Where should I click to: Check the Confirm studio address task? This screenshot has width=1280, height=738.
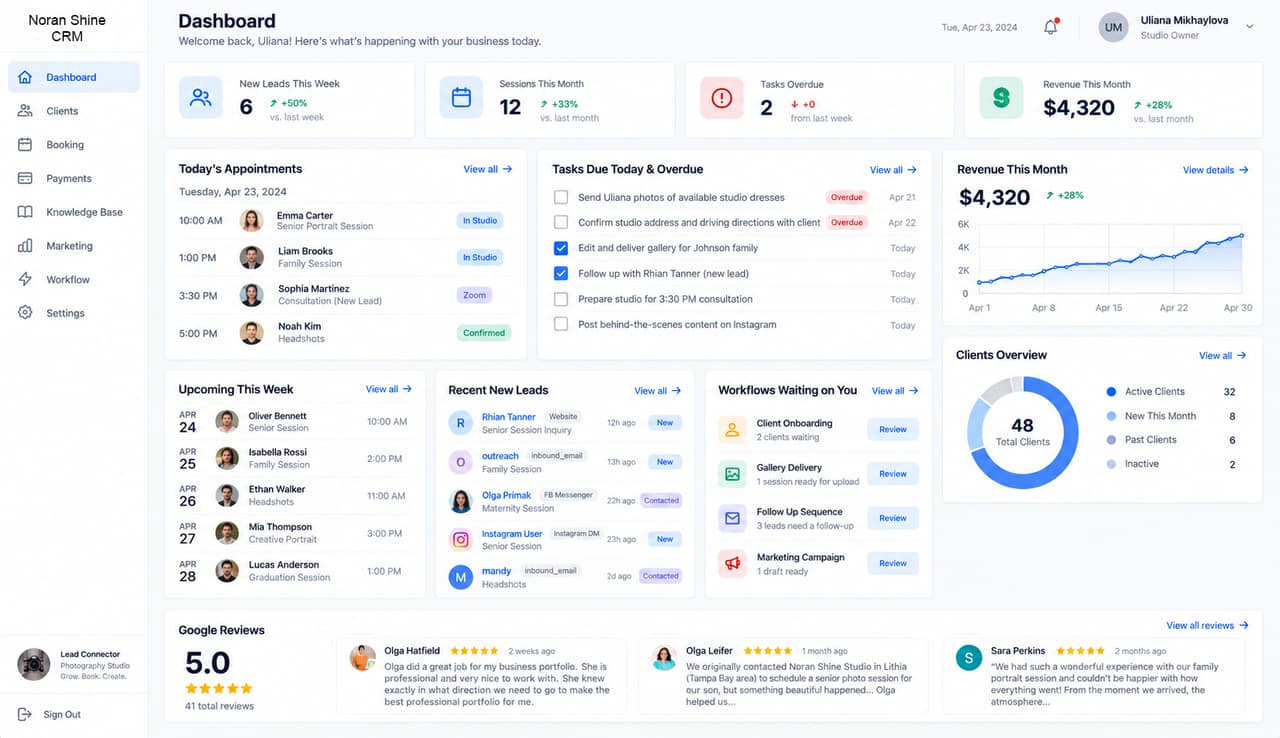click(x=561, y=222)
